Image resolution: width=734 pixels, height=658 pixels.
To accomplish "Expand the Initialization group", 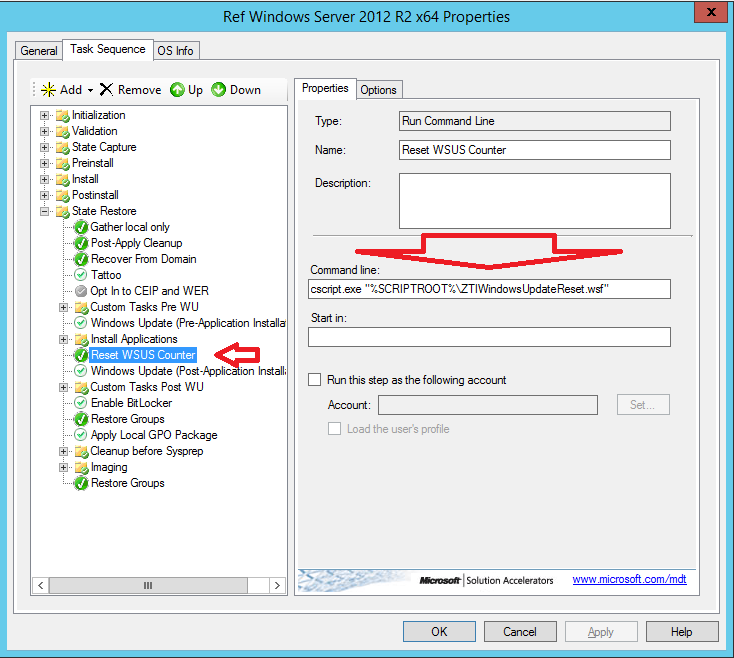I will pos(44,115).
